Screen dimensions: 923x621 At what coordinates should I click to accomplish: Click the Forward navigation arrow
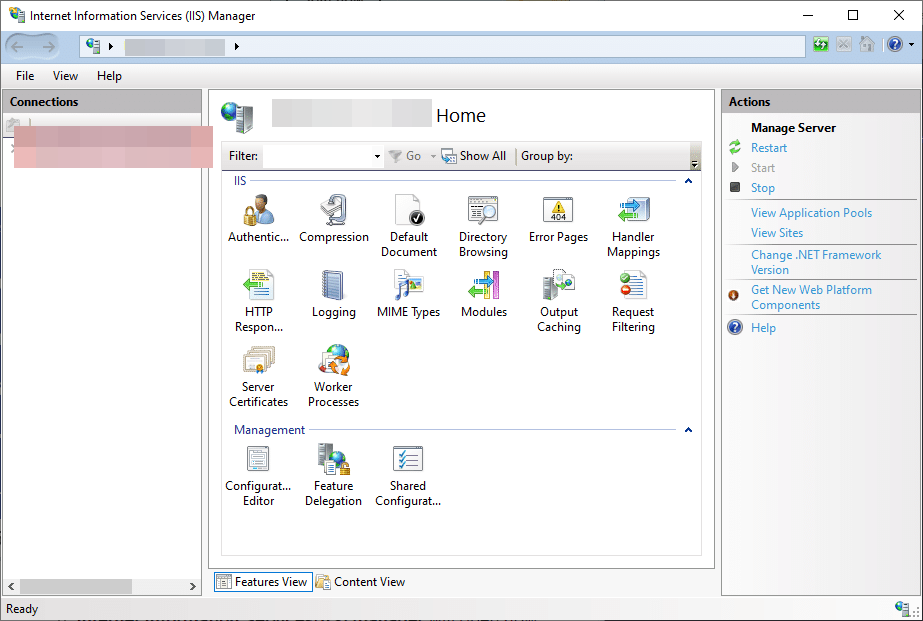pos(48,46)
